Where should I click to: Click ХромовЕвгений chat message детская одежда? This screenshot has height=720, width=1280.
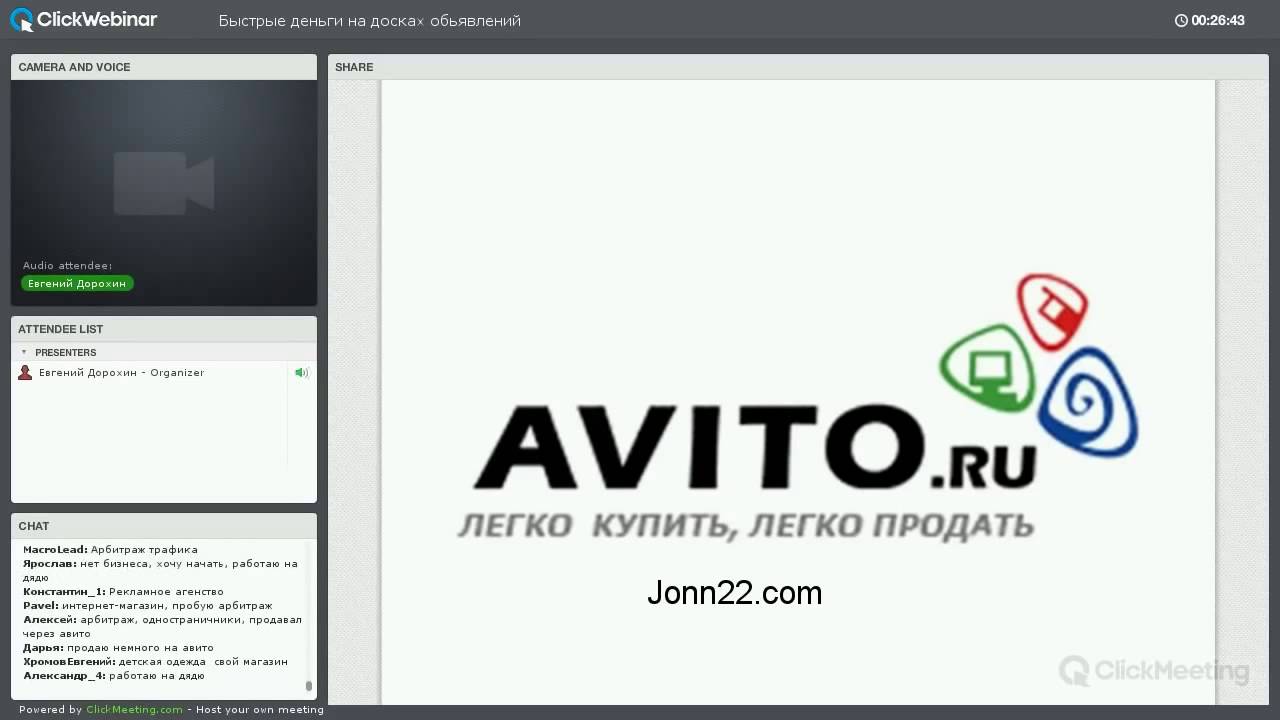[155, 662]
